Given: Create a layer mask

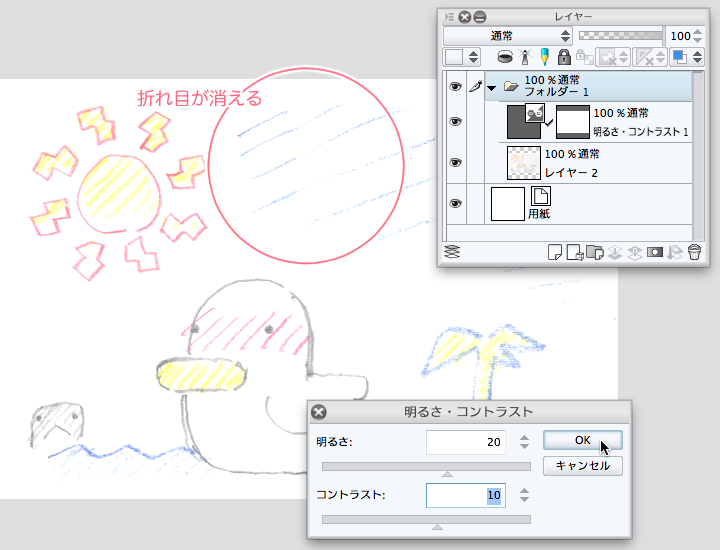Looking at the screenshot, I should click(x=655, y=252).
